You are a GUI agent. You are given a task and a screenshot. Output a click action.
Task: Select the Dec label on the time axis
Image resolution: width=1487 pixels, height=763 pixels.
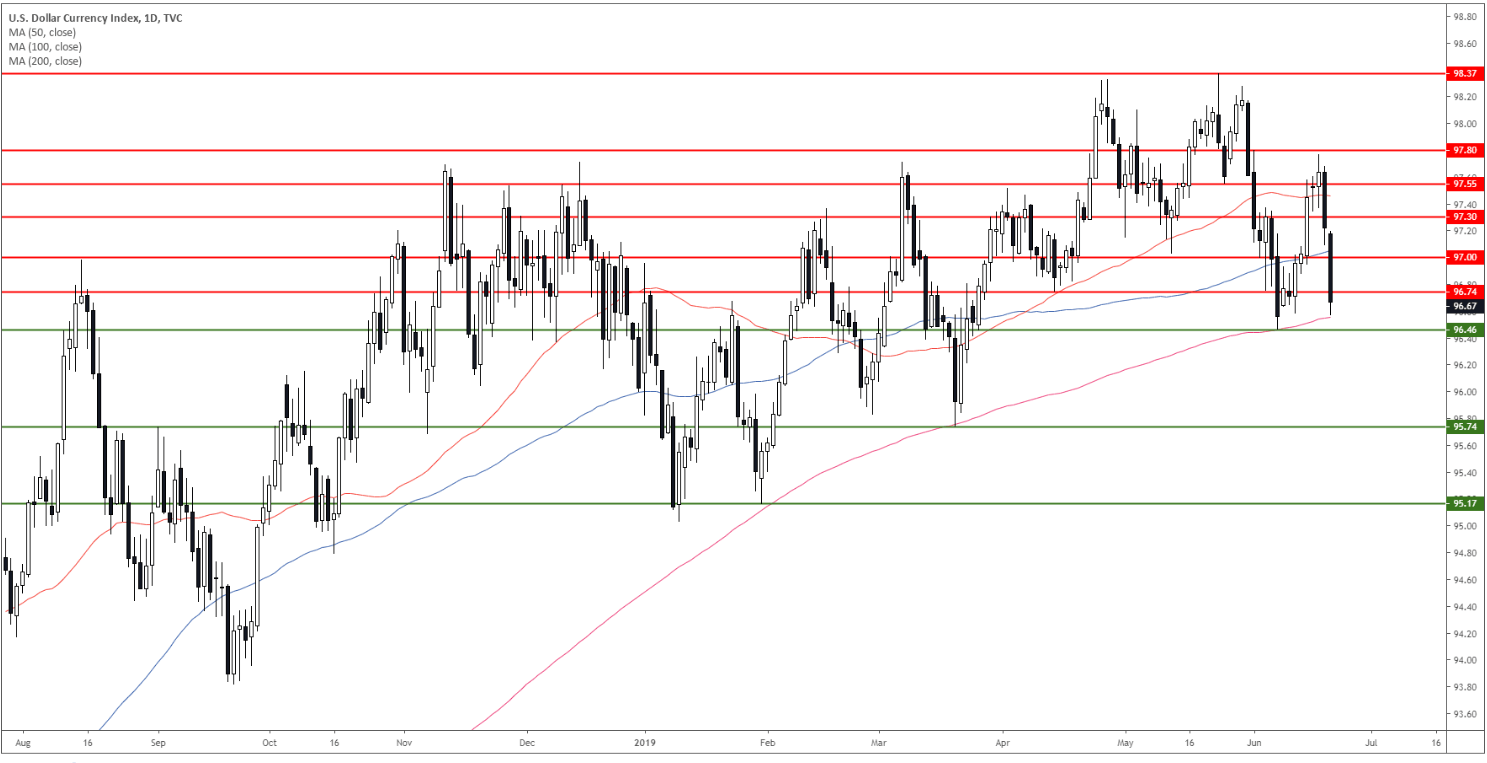click(528, 743)
